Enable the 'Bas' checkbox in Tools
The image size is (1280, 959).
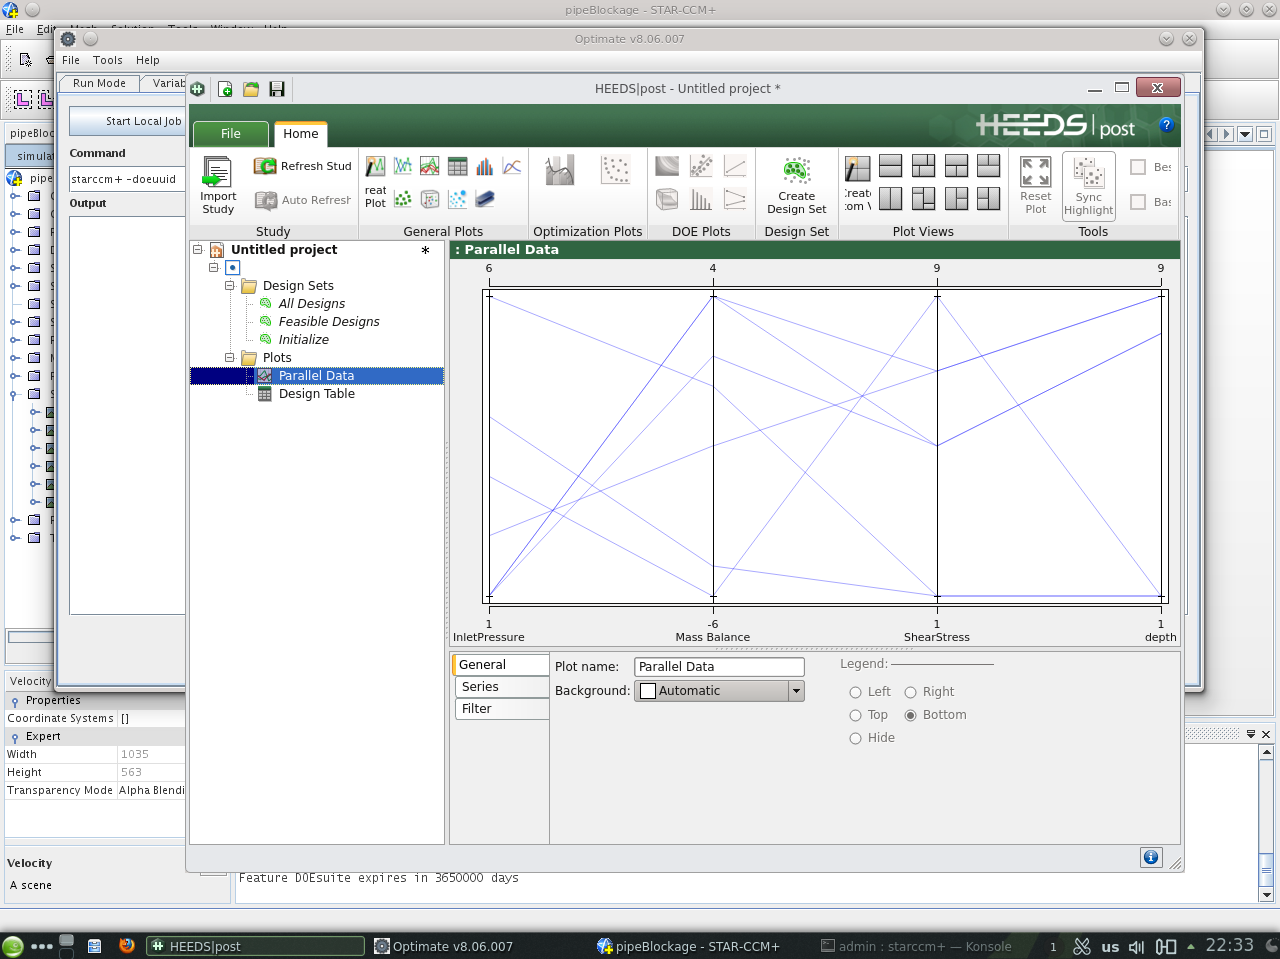[x=1138, y=202]
